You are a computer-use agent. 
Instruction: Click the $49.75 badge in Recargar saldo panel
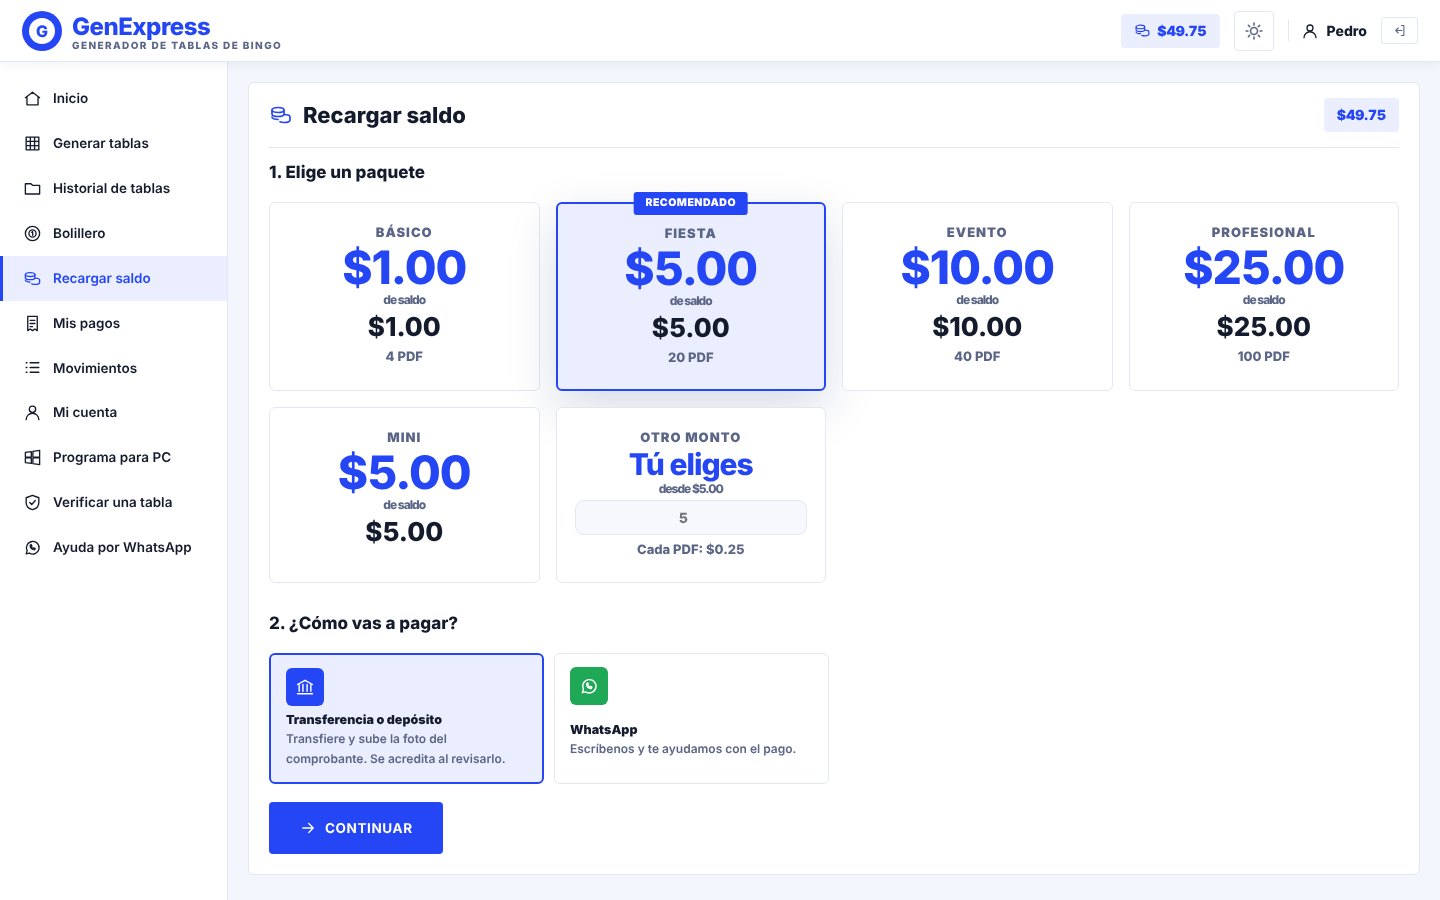[x=1361, y=115]
